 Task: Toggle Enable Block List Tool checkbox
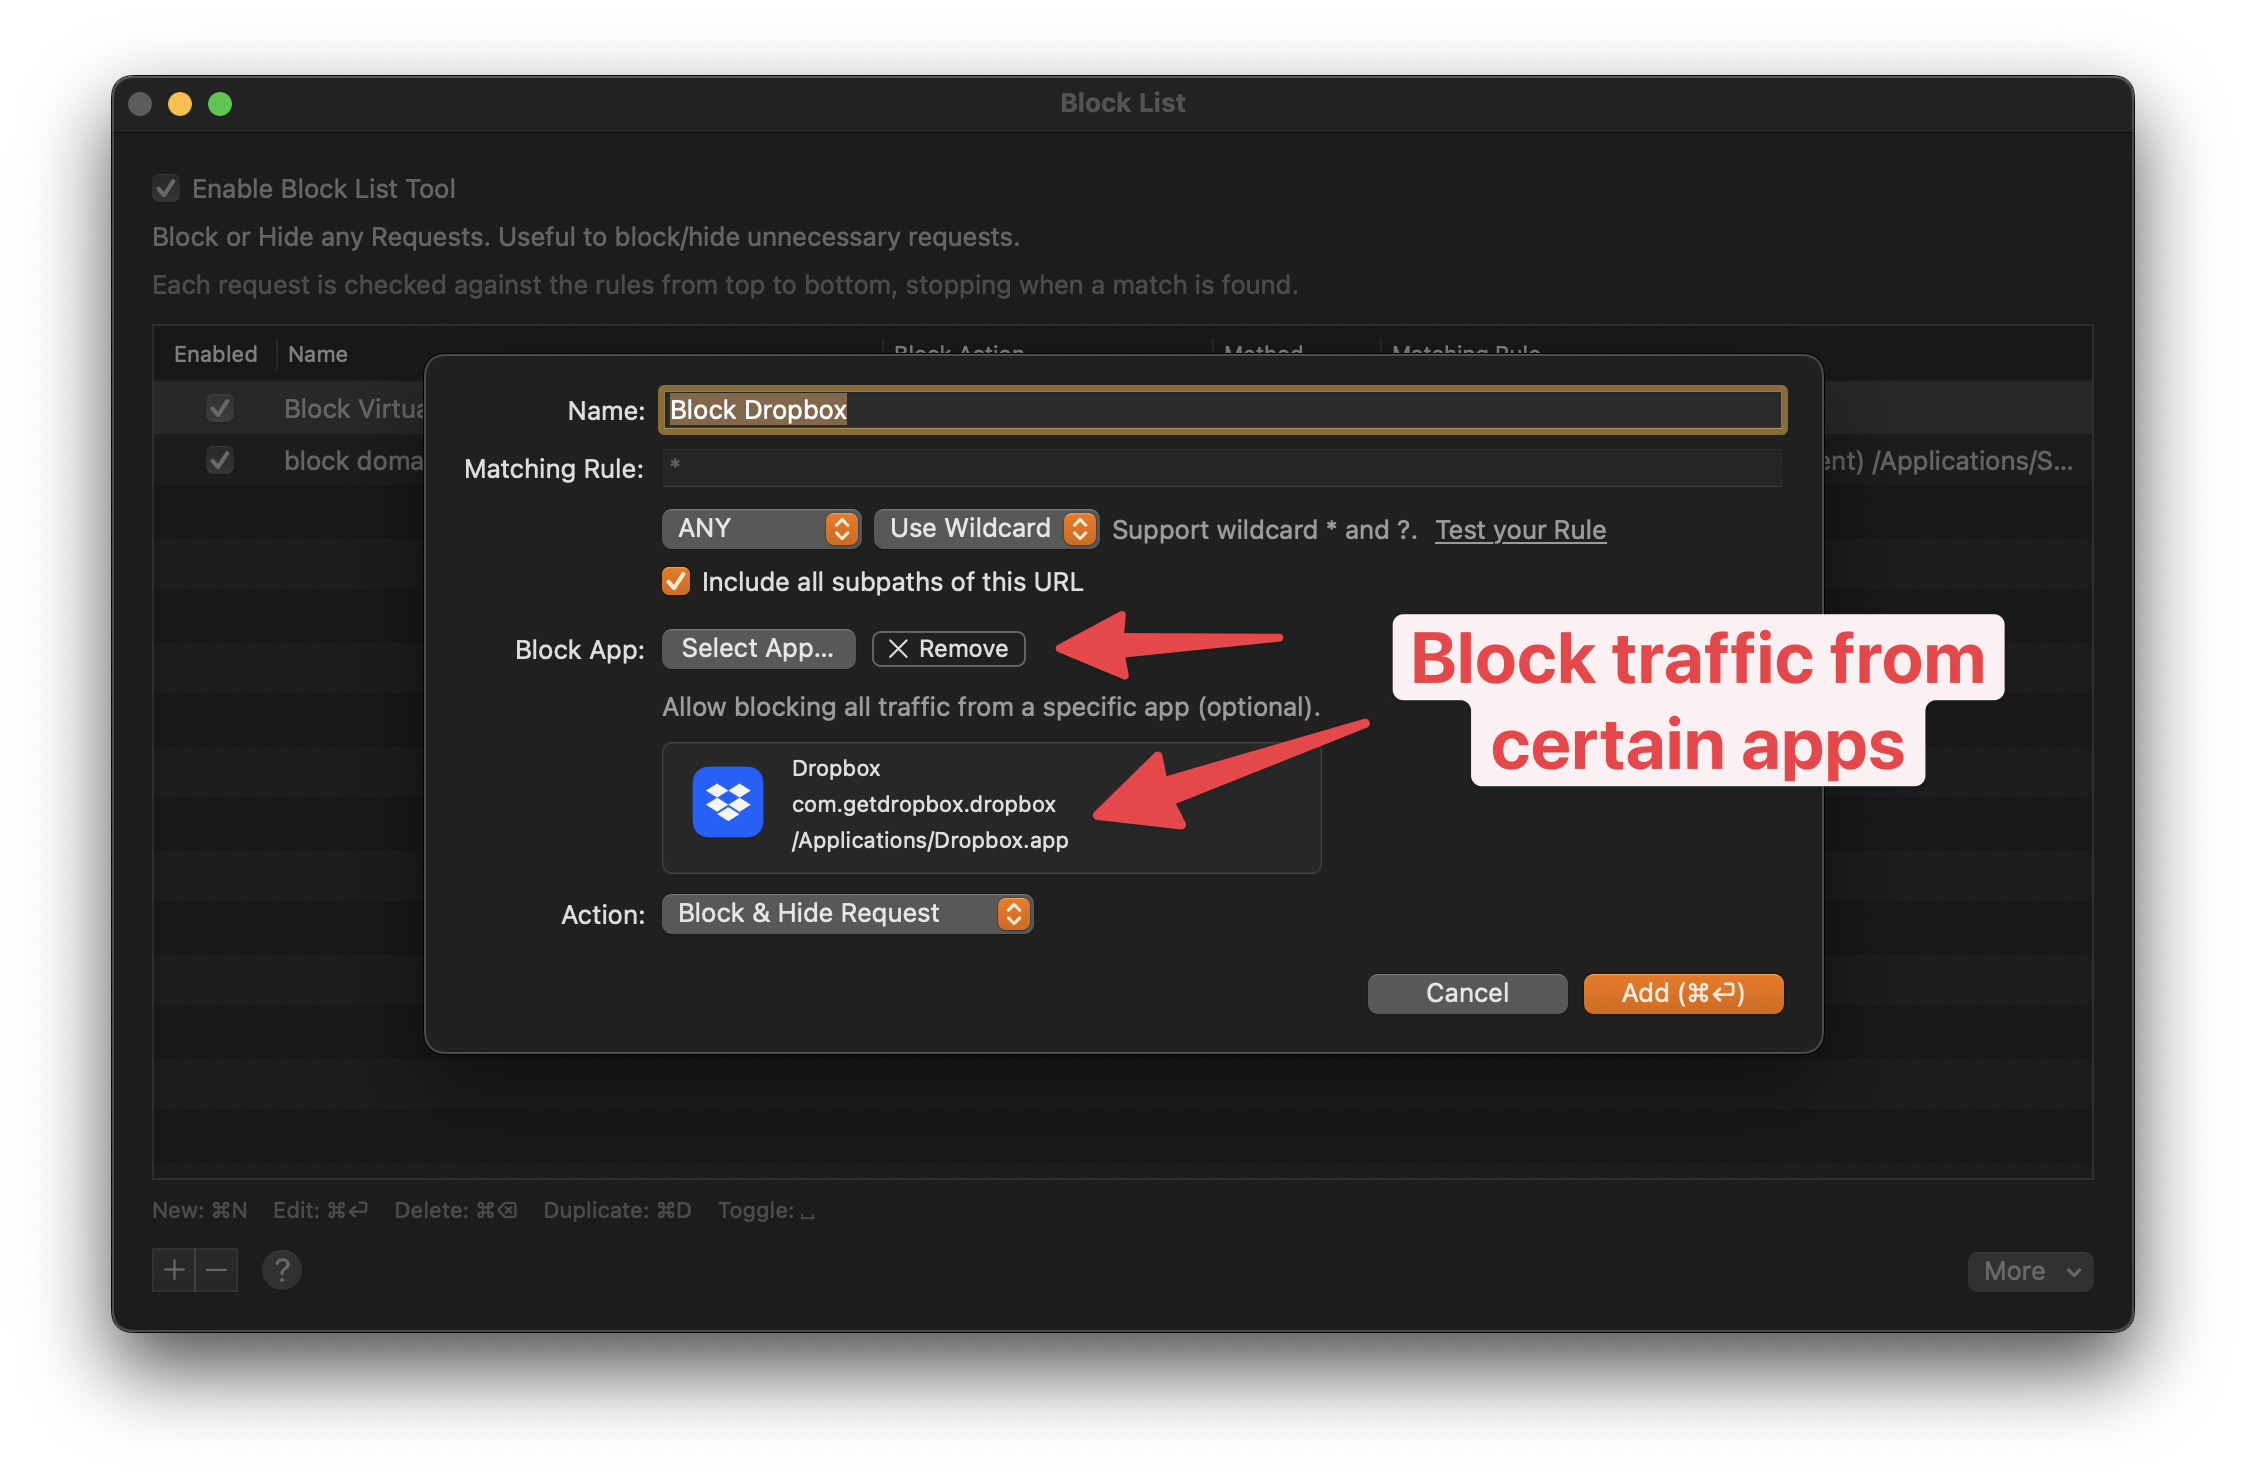click(166, 188)
